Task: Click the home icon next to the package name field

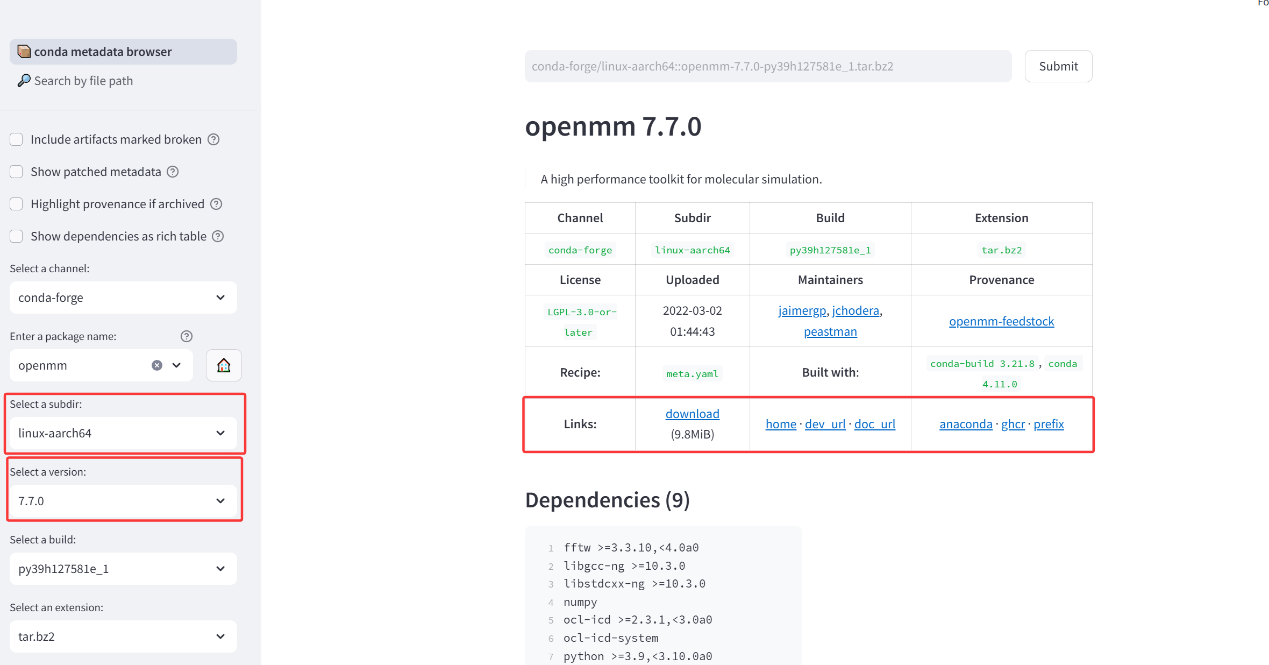Action: 223,364
